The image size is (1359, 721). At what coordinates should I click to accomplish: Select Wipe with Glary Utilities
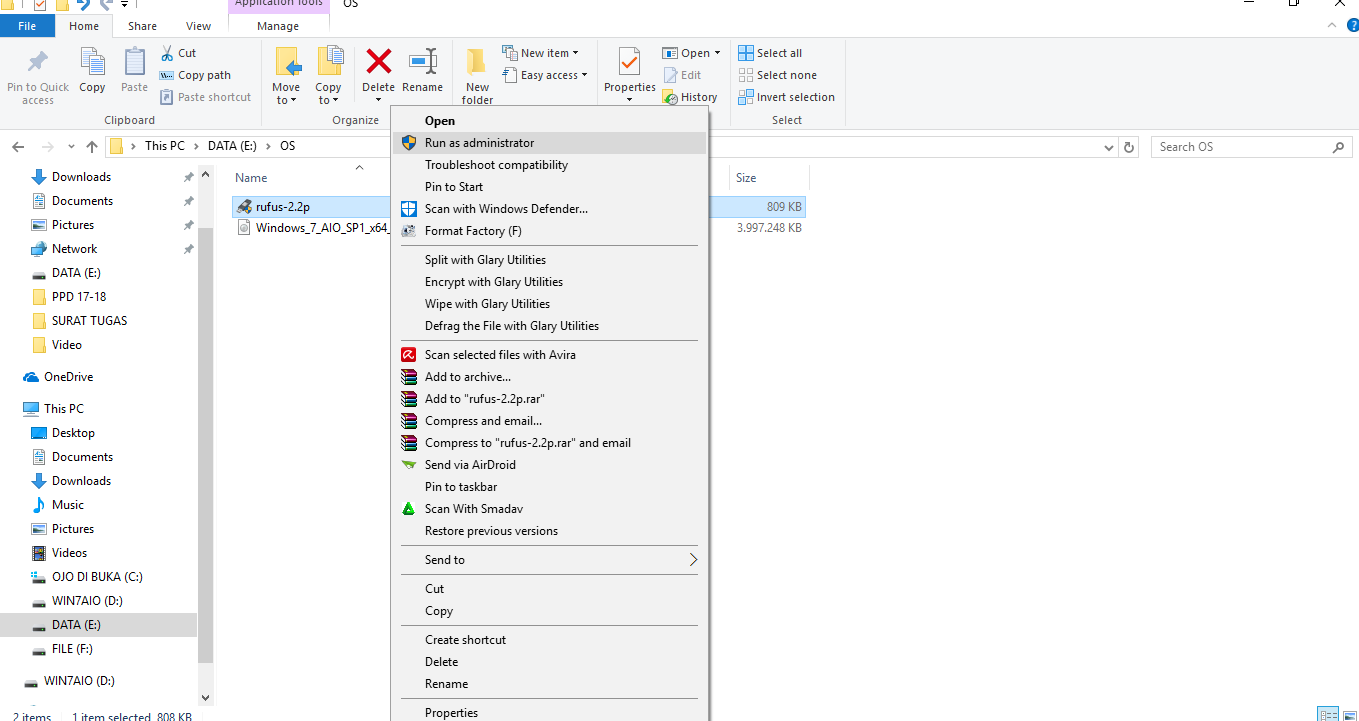coord(548,304)
